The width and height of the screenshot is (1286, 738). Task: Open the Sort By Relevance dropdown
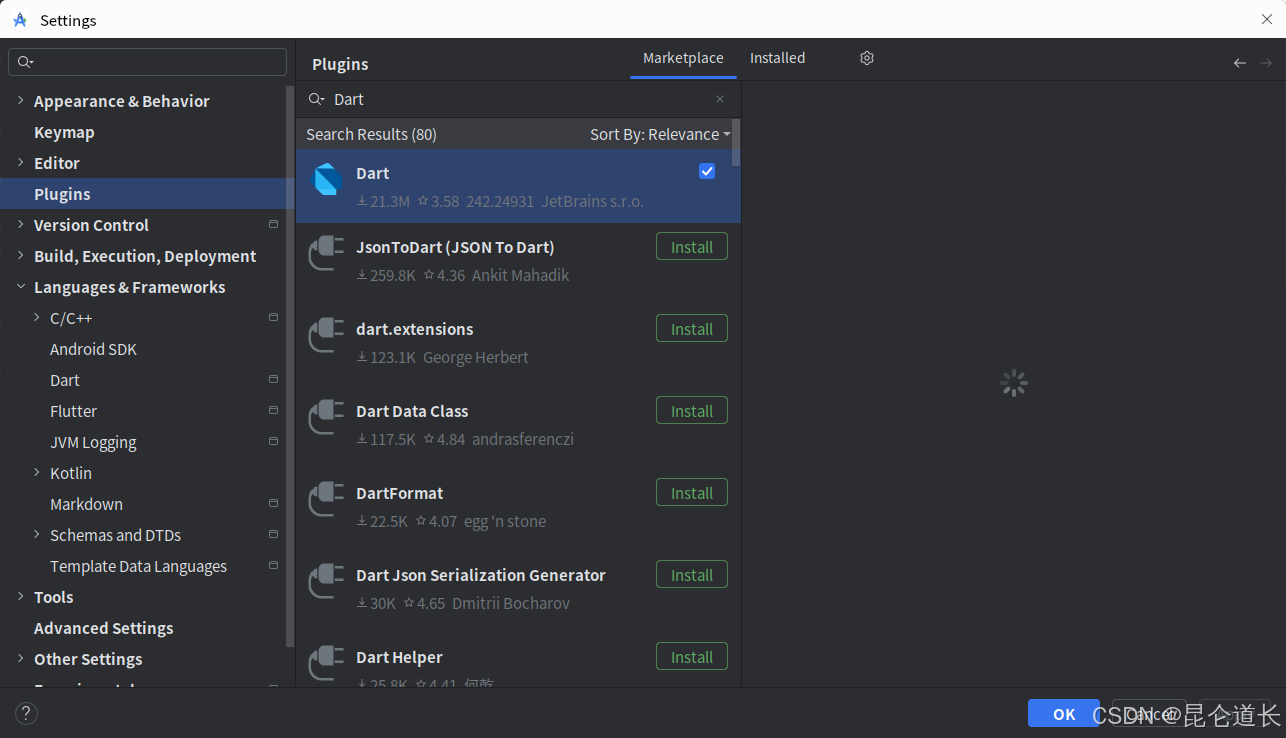click(660, 134)
